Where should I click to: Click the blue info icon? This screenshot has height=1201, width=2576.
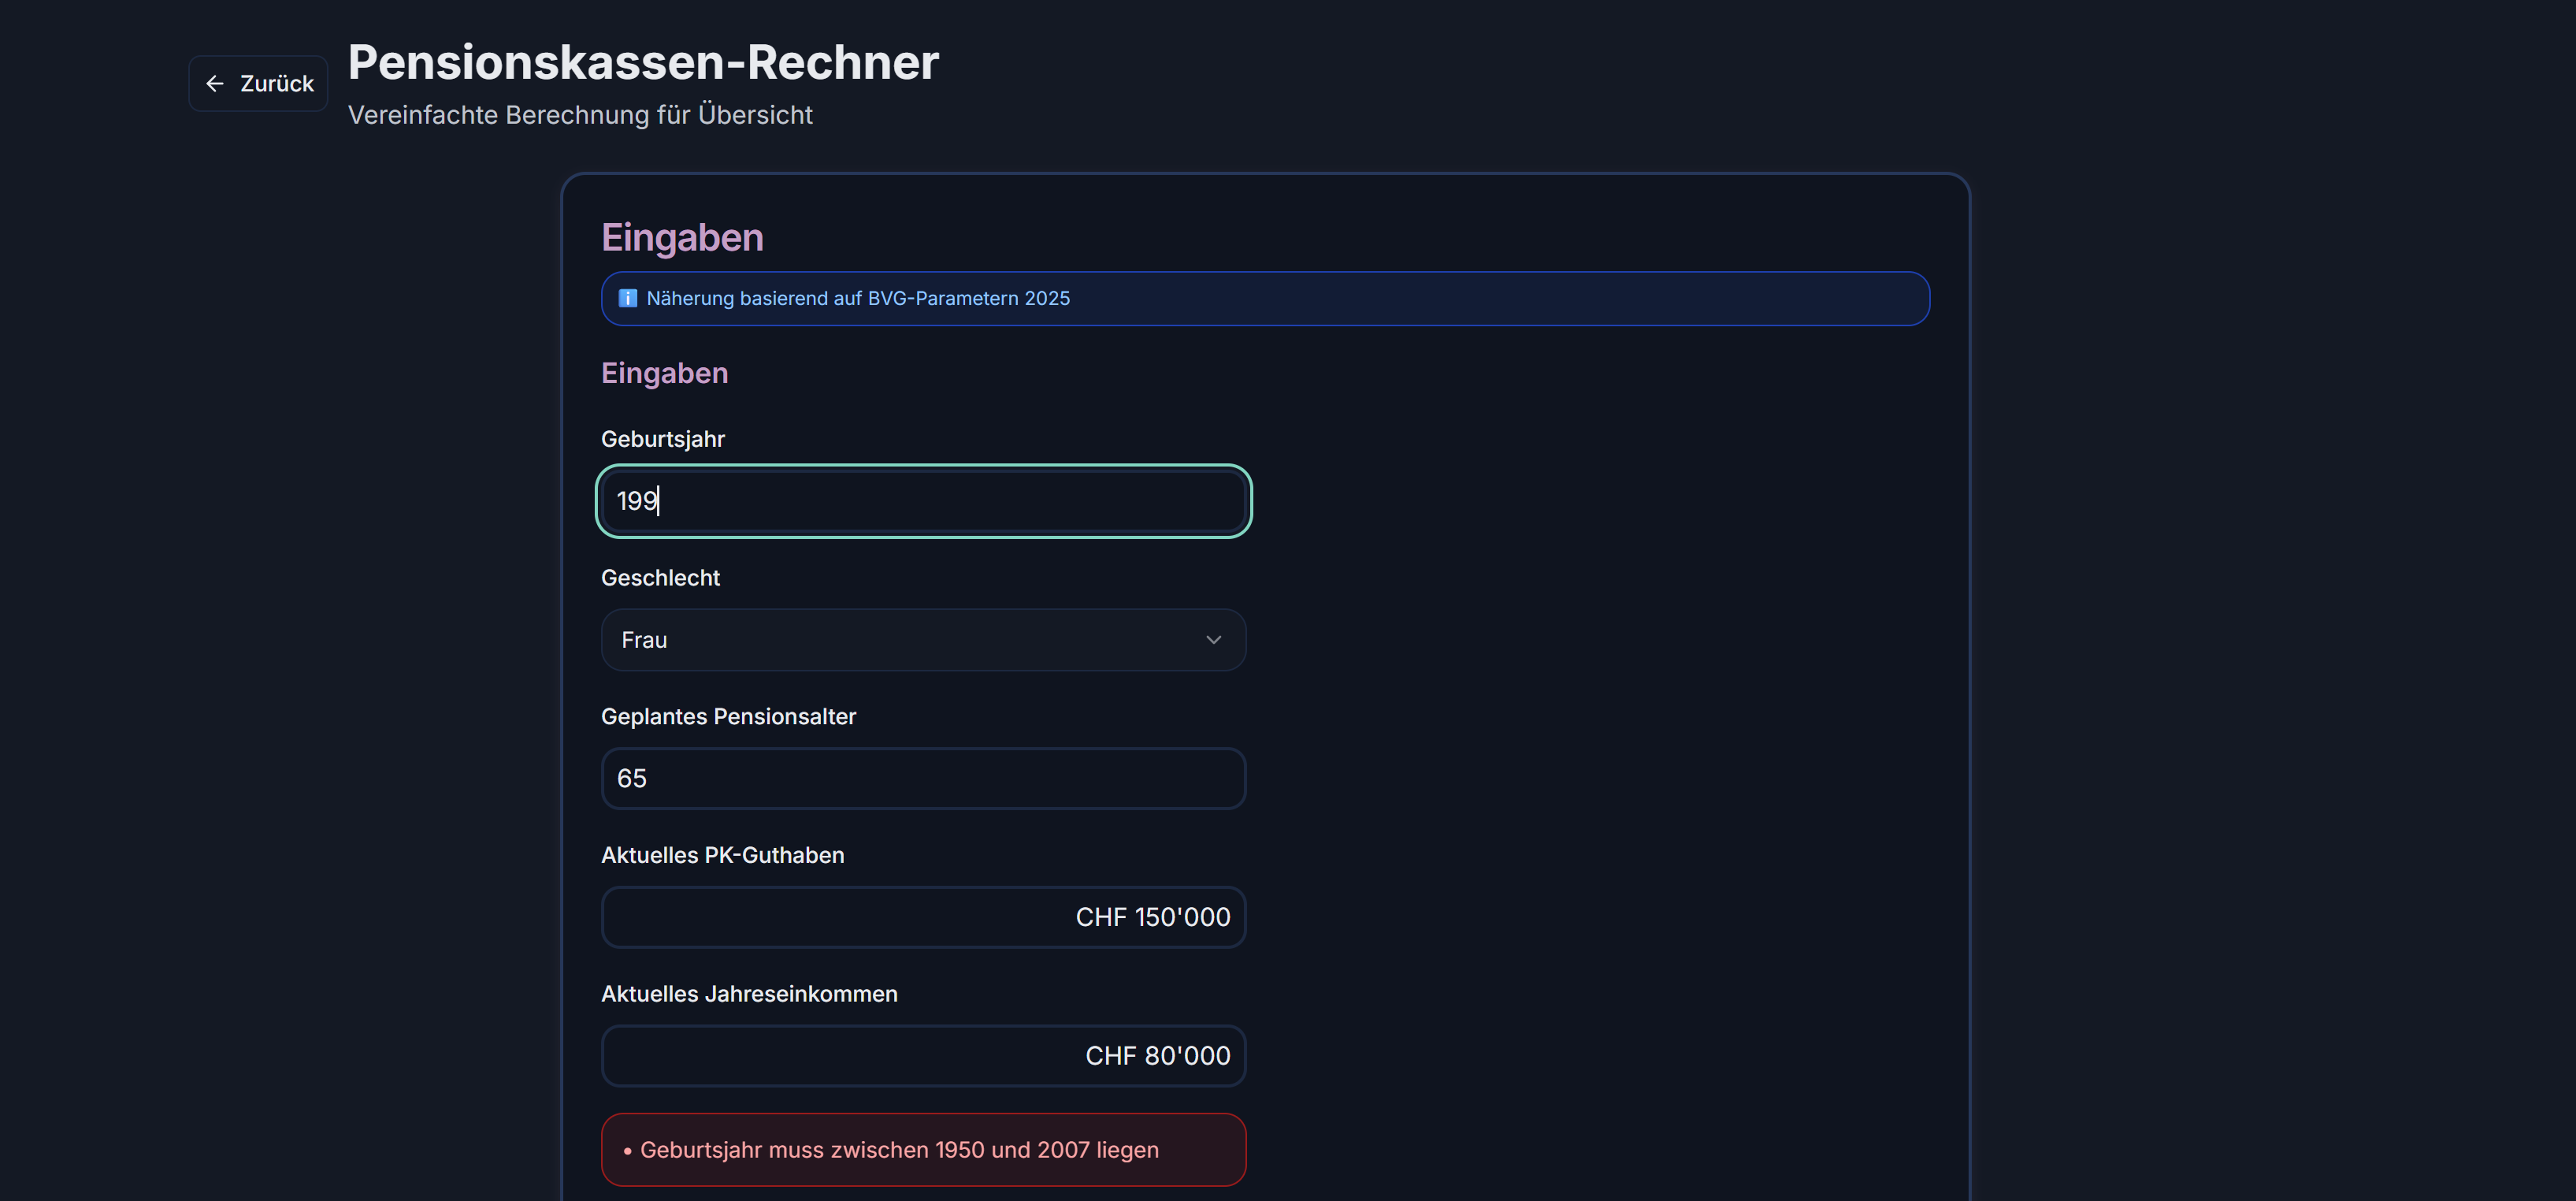click(x=627, y=298)
